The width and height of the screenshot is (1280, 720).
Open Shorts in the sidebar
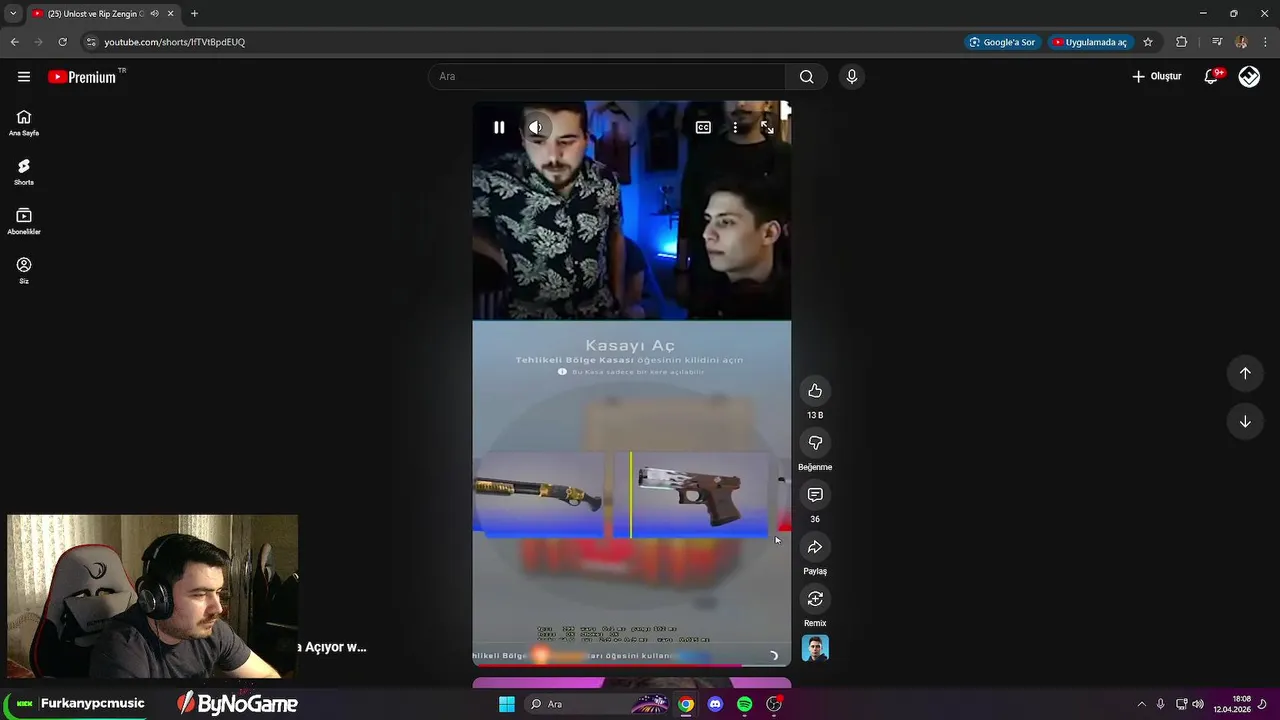click(24, 172)
